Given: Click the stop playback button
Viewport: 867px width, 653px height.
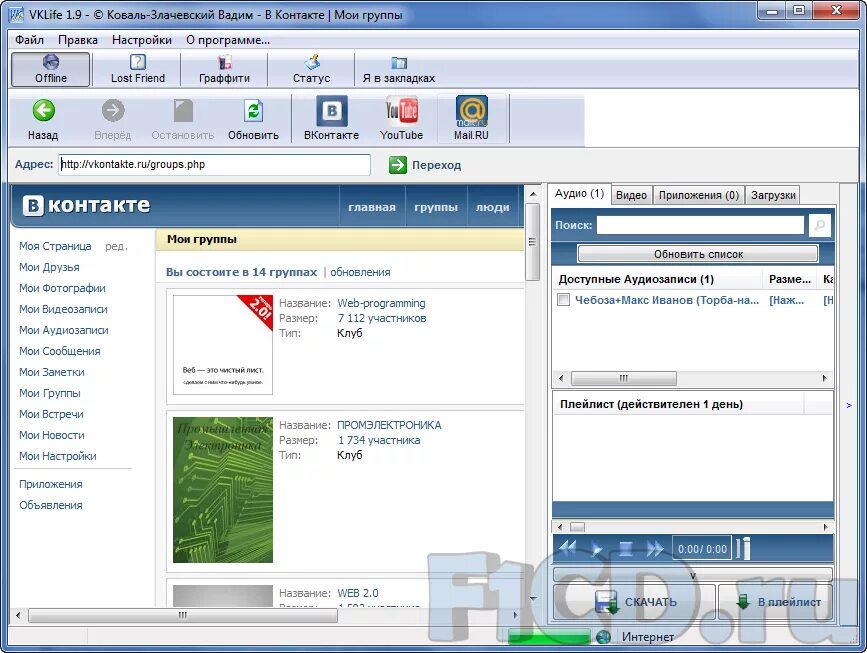Looking at the screenshot, I should click(x=625, y=548).
